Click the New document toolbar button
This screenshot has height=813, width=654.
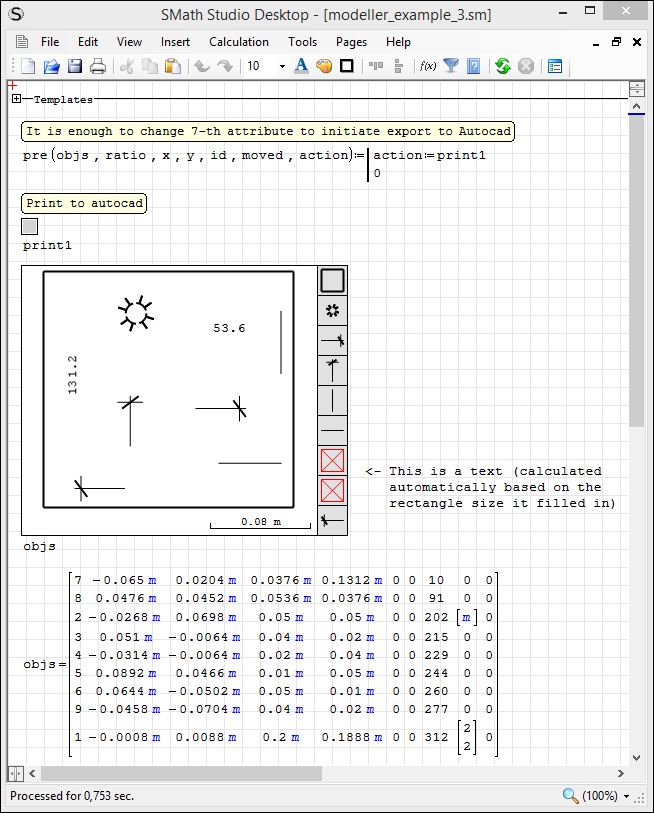pos(28,66)
